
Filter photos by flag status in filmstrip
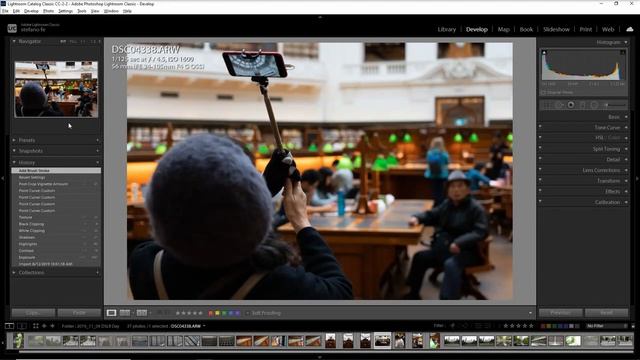coord(452,326)
